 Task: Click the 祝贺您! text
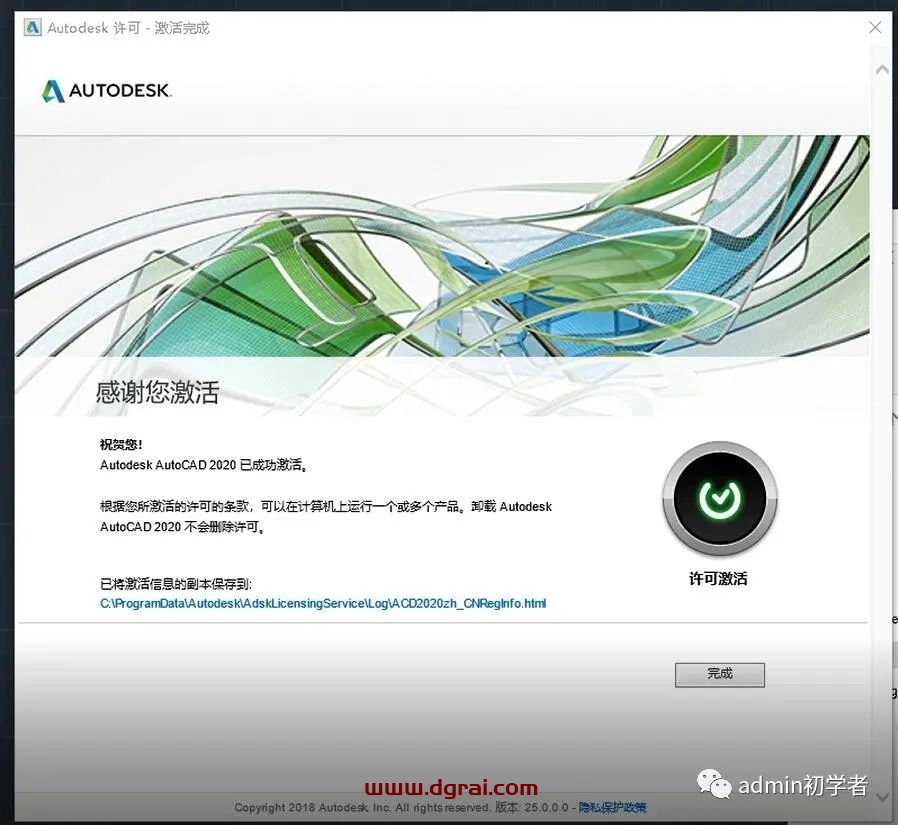(x=121, y=444)
